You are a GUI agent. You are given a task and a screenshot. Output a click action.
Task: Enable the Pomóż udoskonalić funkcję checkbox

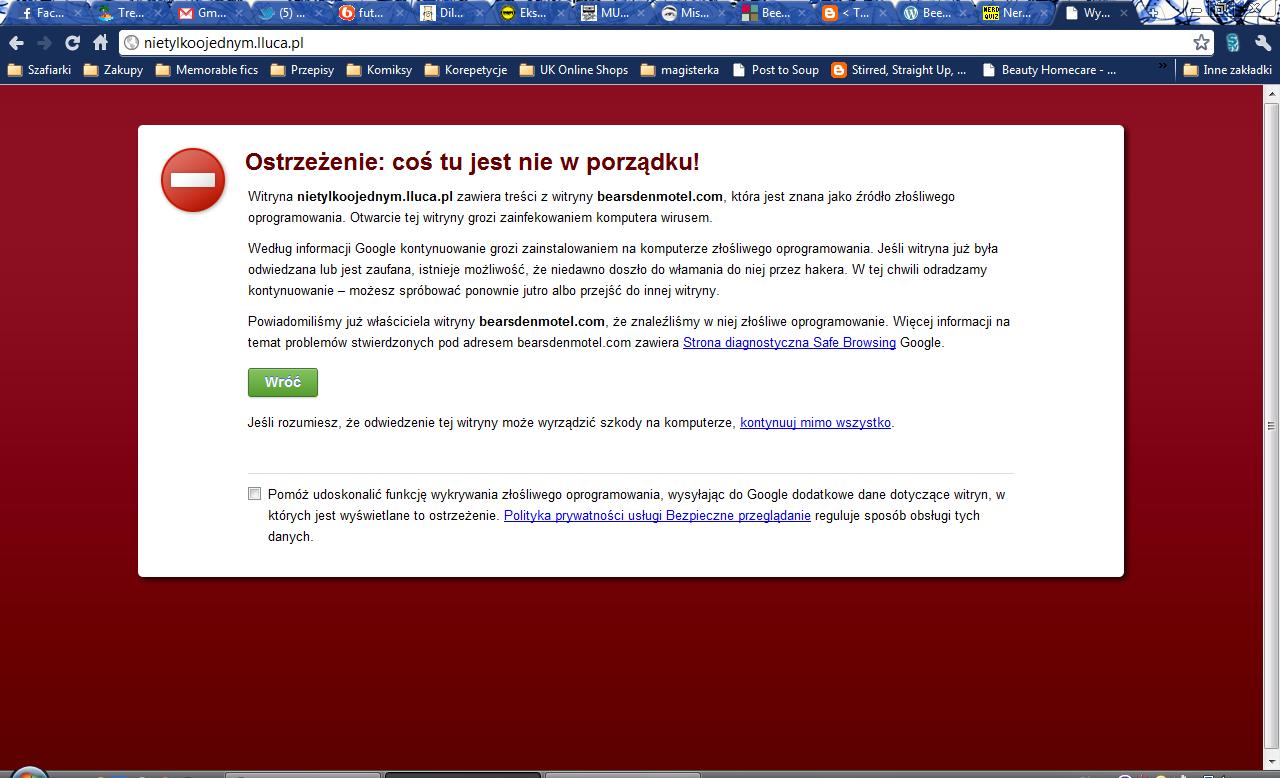pos(254,494)
